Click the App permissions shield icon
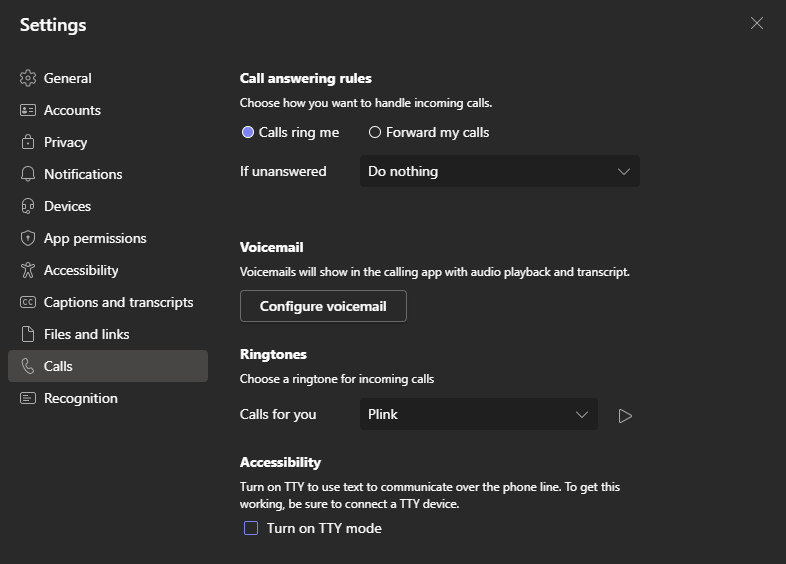The height and width of the screenshot is (564, 786). pyautogui.click(x=28, y=238)
